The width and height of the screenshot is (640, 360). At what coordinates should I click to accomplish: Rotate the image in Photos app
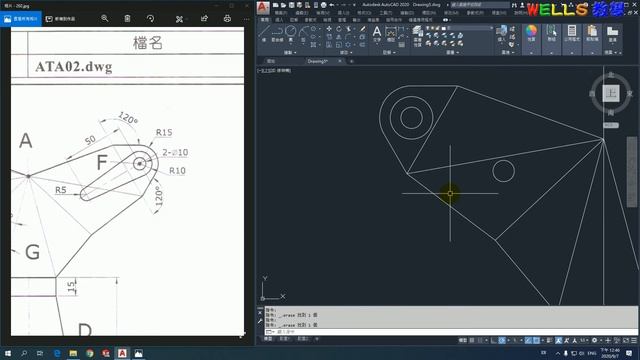(150, 18)
